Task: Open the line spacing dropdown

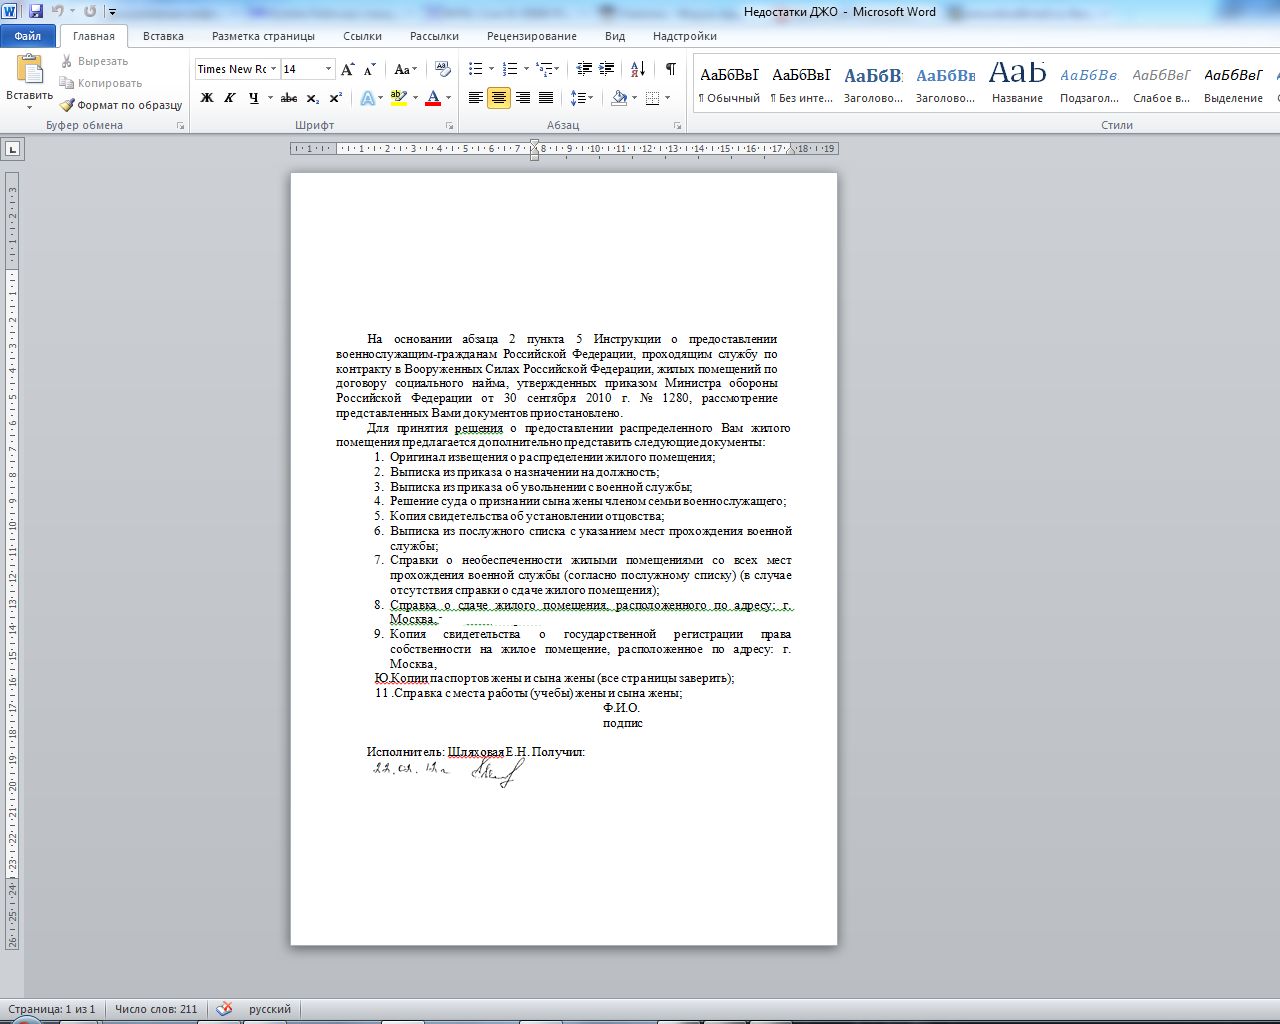Action: coord(581,98)
